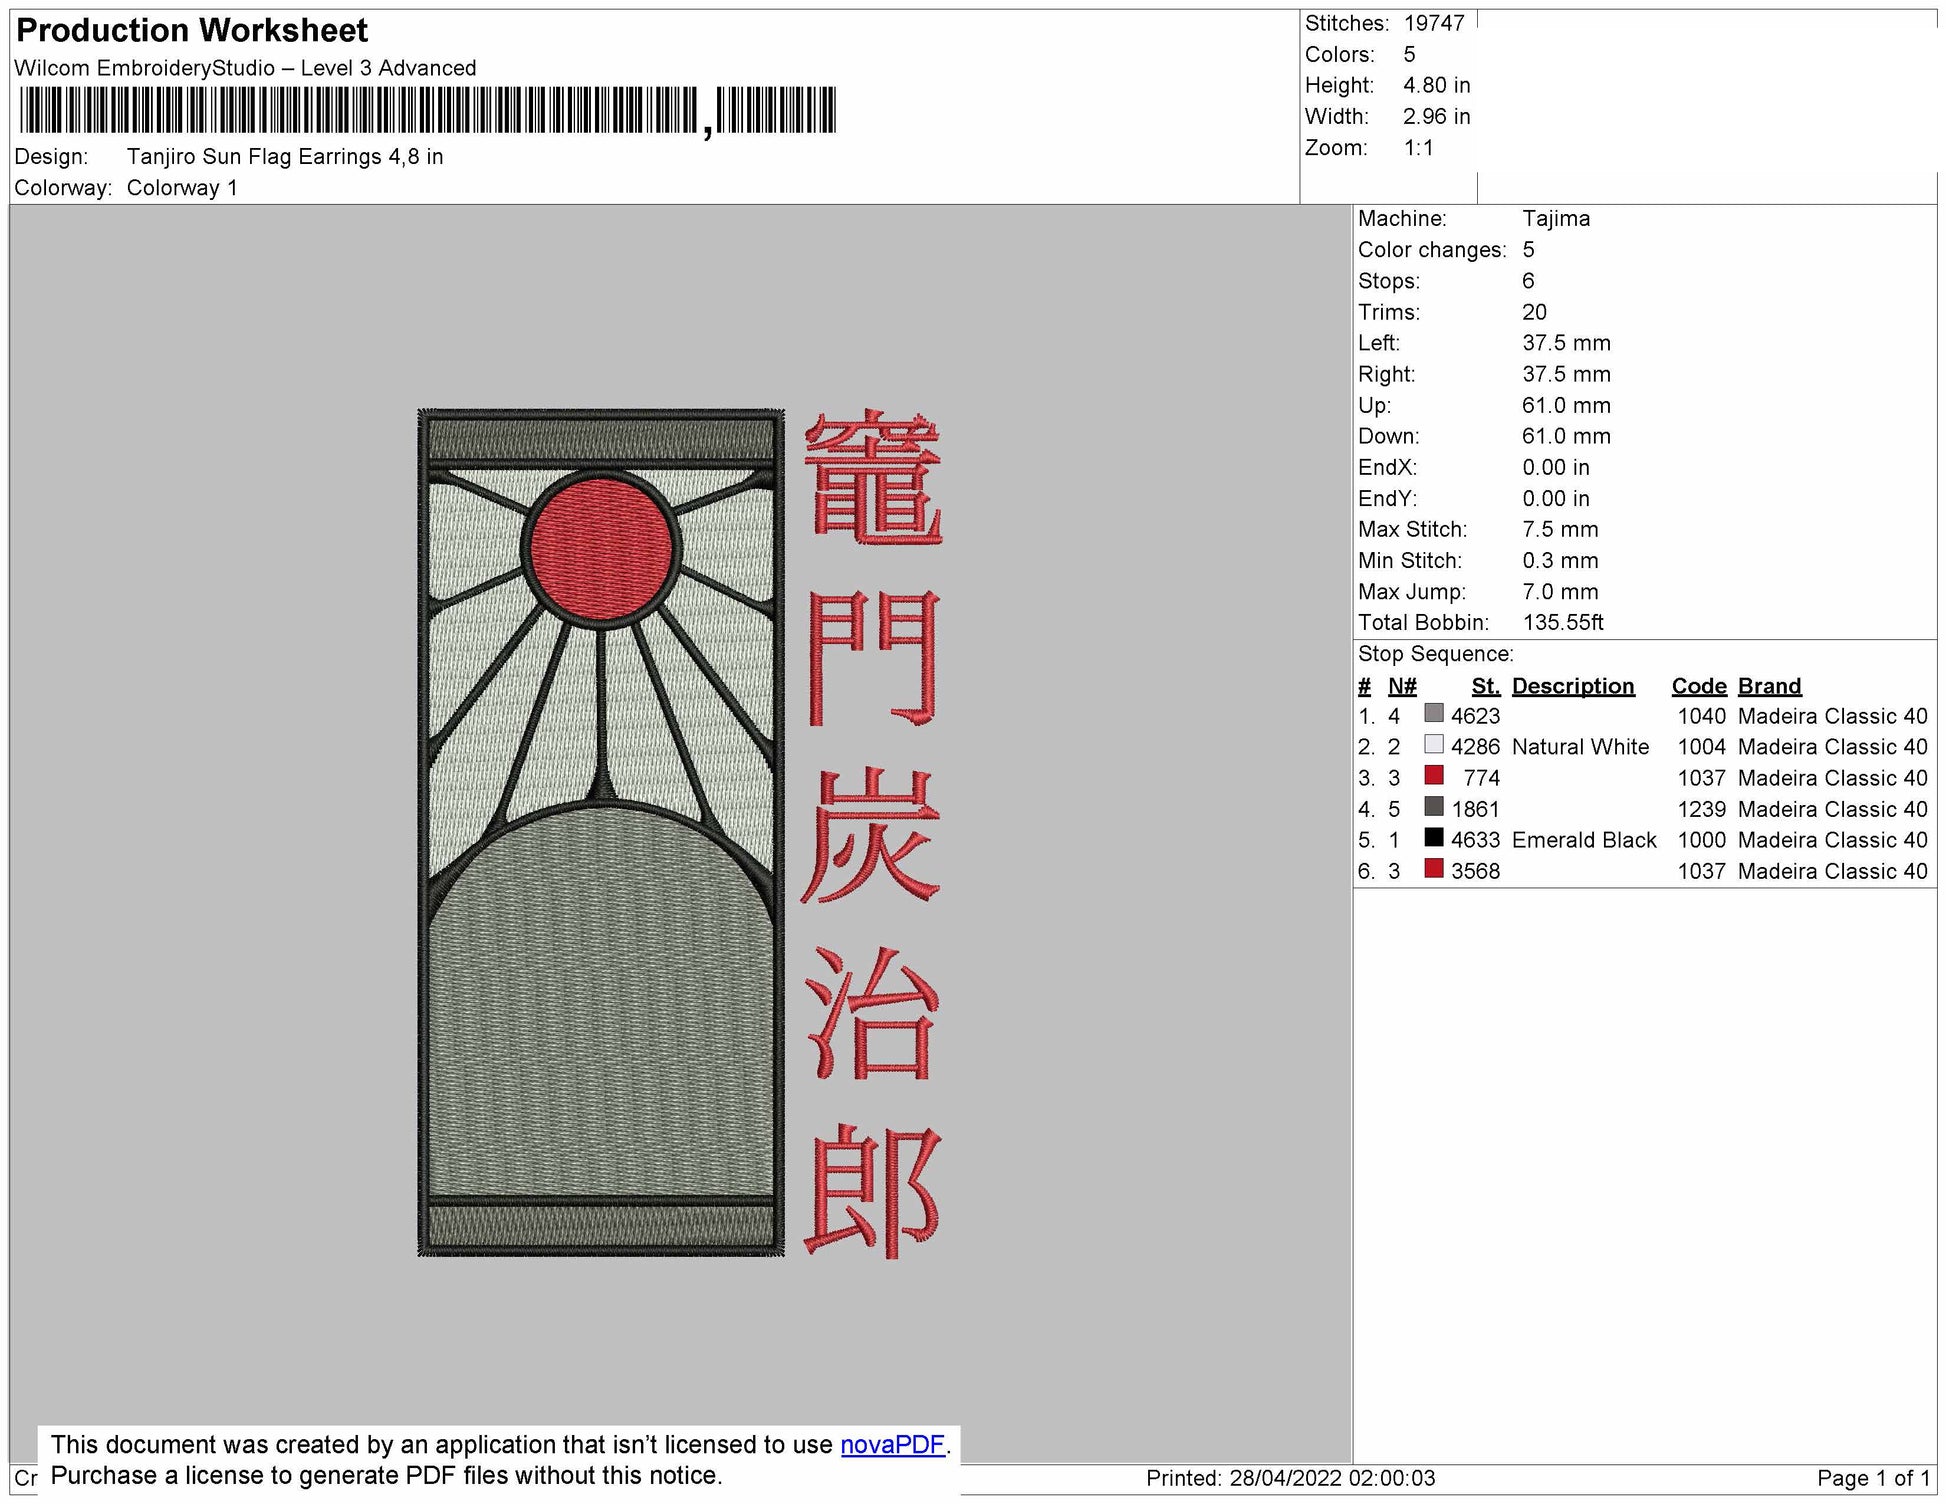The image size is (1946, 1504).
Task: Click the red kanji character 炭
Action: click(x=871, y=835)
